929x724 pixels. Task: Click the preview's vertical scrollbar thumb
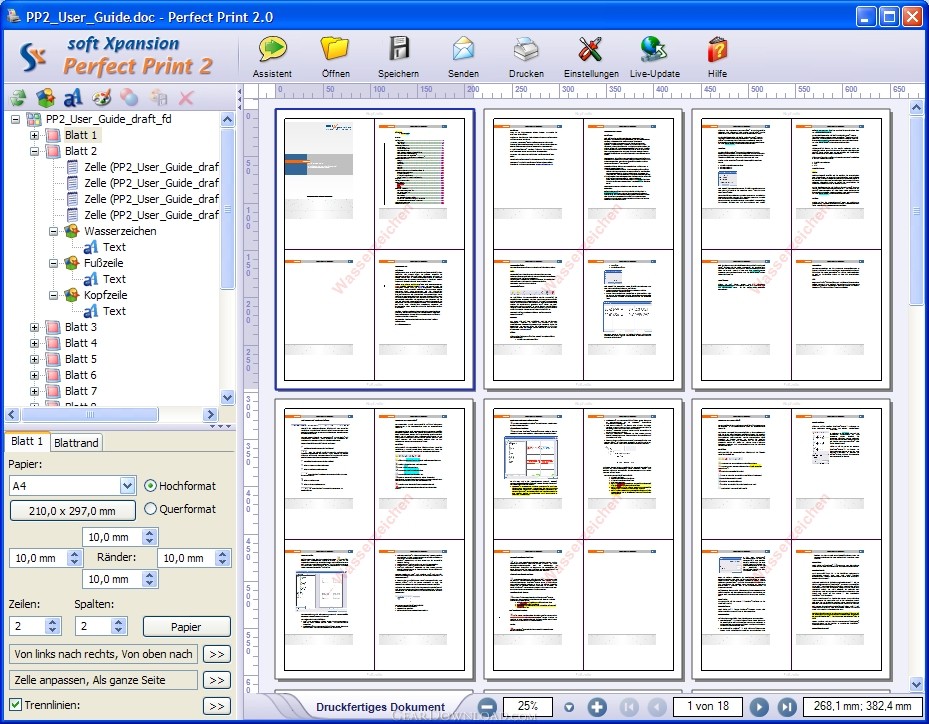coord(916,210)
